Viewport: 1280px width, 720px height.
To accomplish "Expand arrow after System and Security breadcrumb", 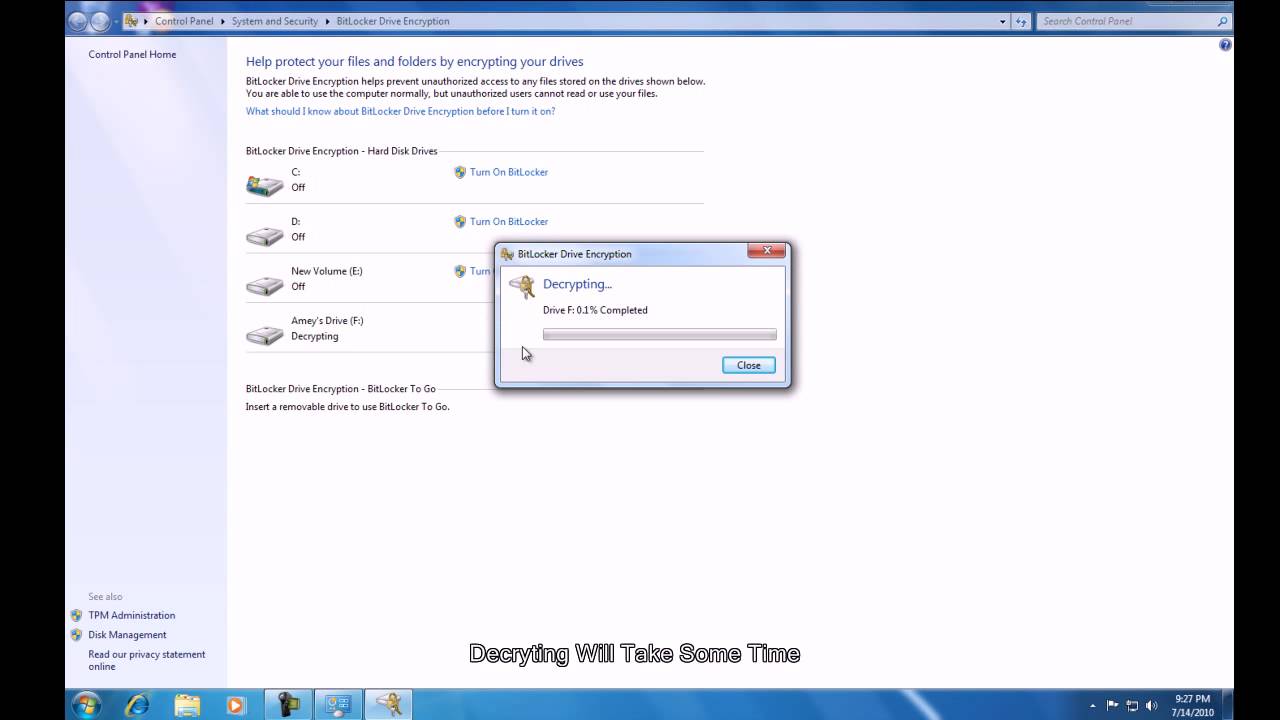I will [328, 21].
